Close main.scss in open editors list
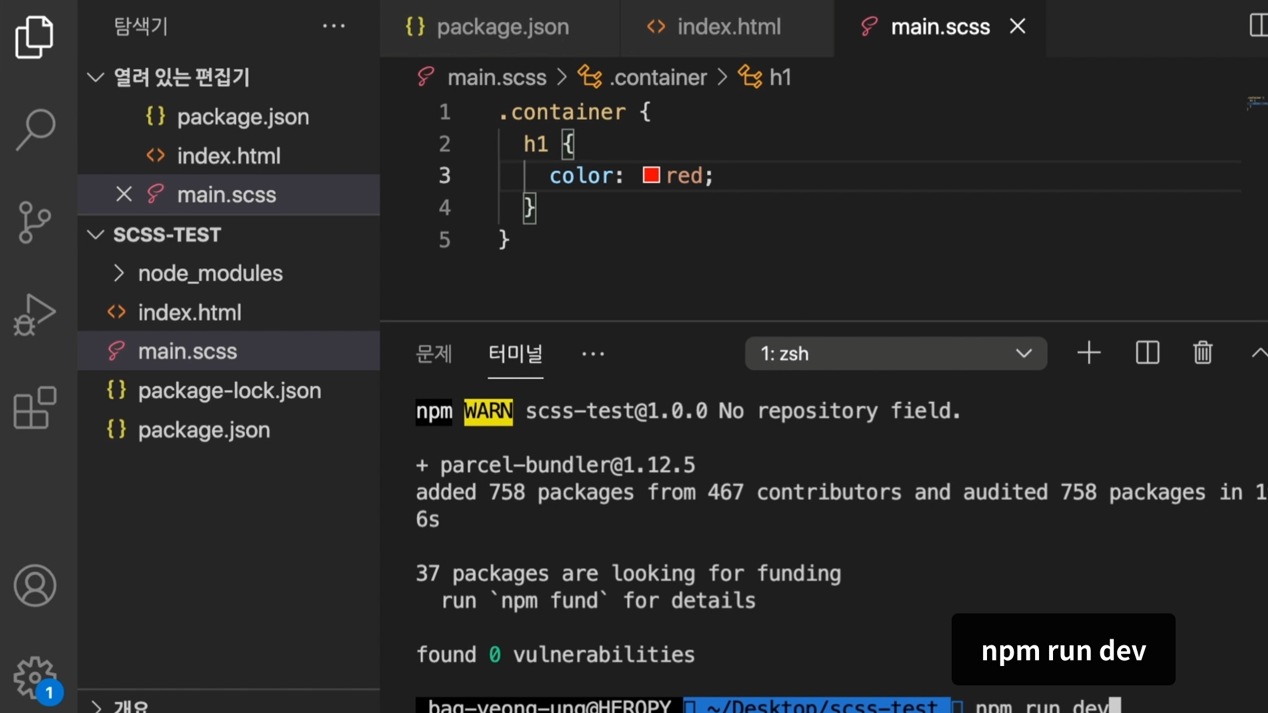The width and height of the screenshot is (1268, 713). (x=124, y=195)
